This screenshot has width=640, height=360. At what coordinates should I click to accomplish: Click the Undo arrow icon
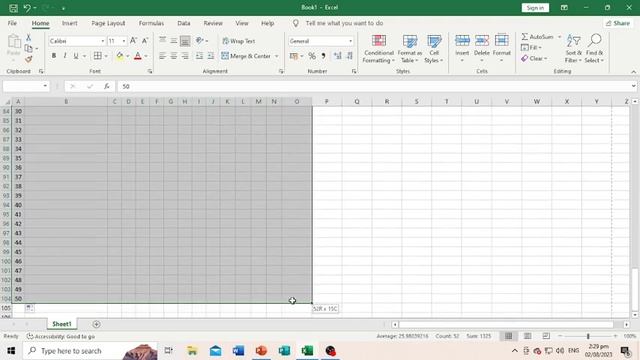pos(27,8)
